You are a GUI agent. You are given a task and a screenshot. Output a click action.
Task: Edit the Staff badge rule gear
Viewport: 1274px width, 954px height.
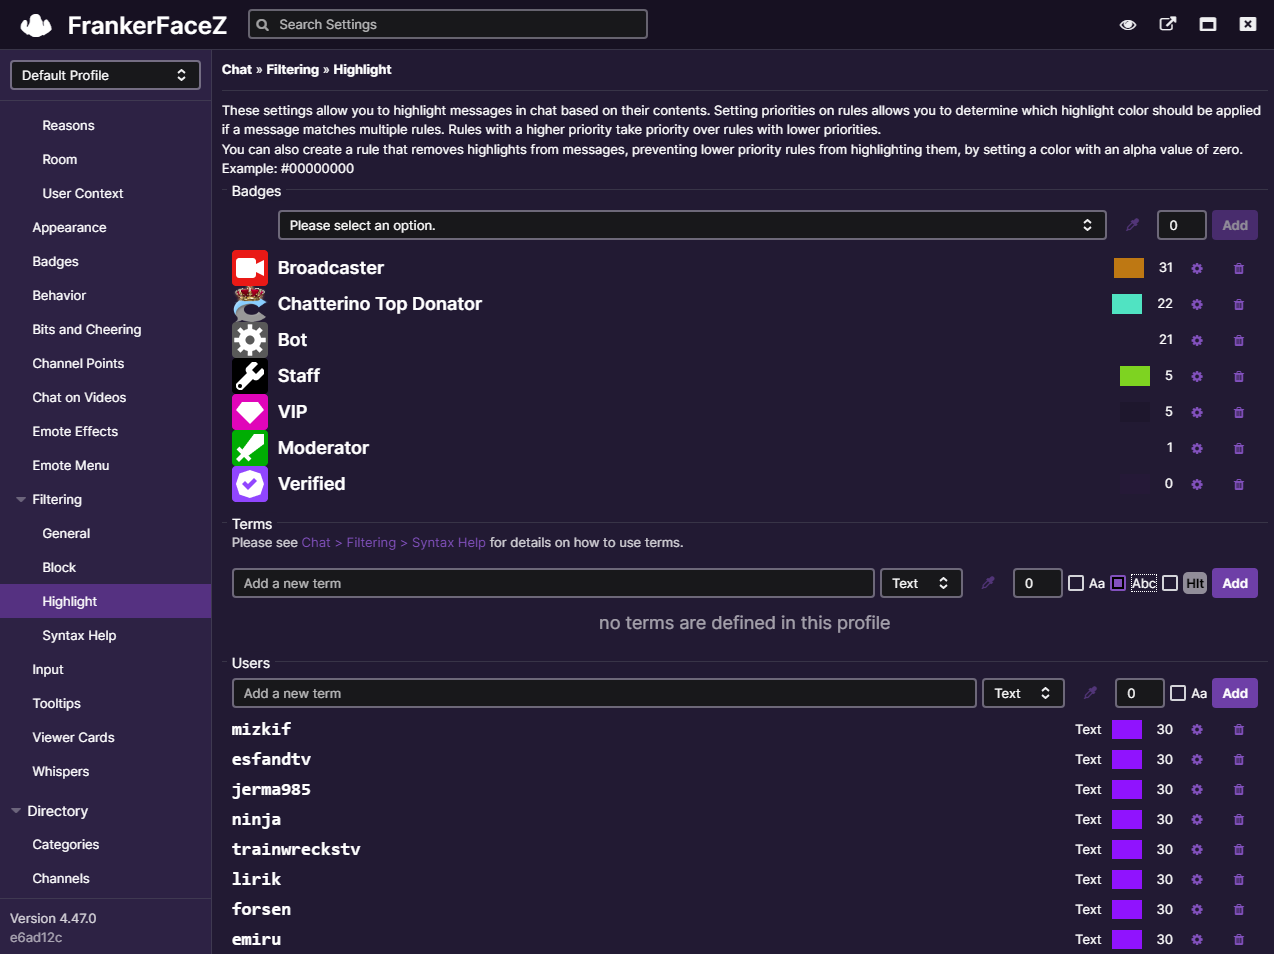(1197, 376)
